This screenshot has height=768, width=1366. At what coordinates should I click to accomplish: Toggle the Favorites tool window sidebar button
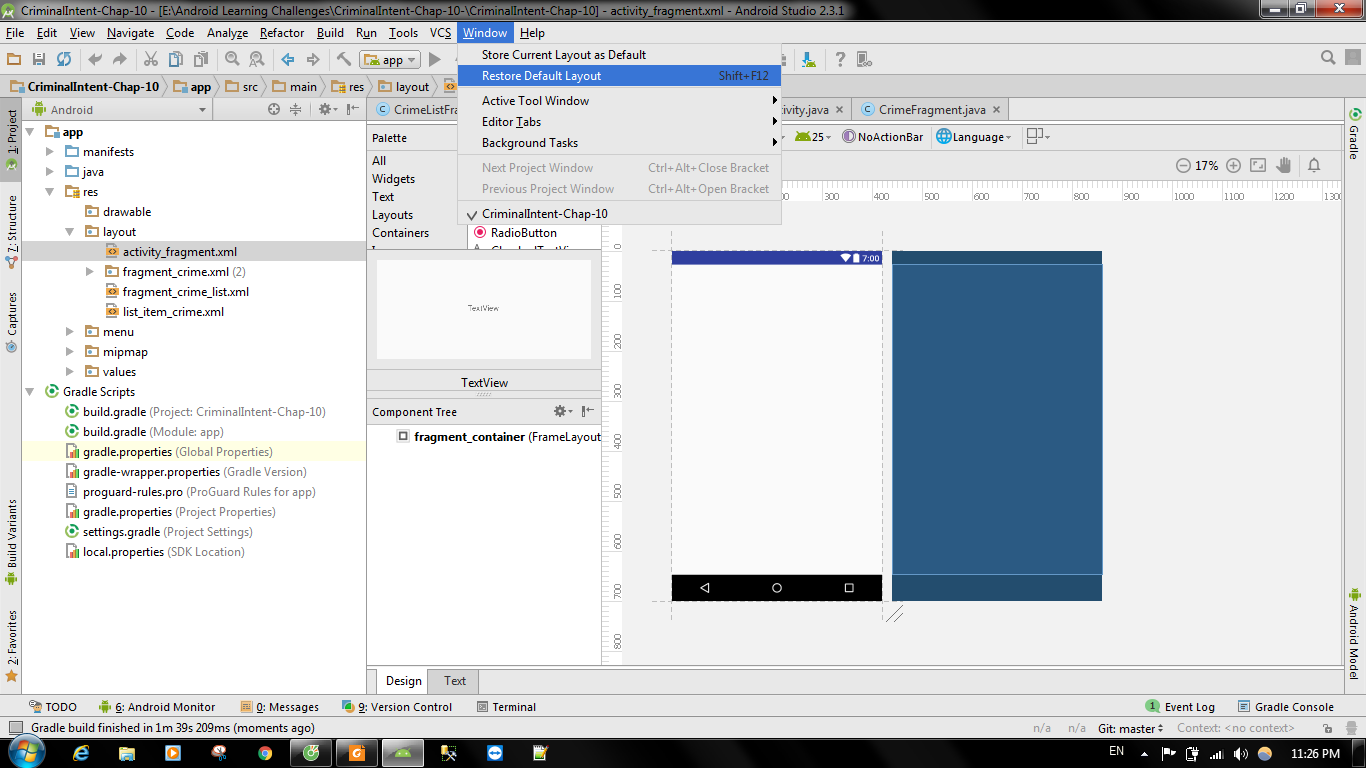11,646
